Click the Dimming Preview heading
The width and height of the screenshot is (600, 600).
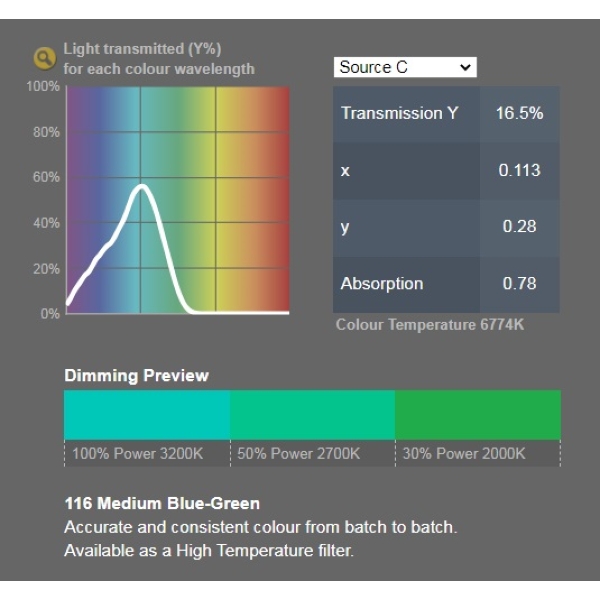(x=137, y=375)
